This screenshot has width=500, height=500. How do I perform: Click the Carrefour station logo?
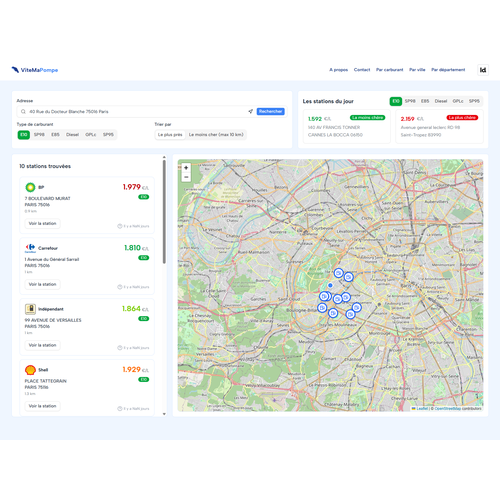(x=30, y=248)
